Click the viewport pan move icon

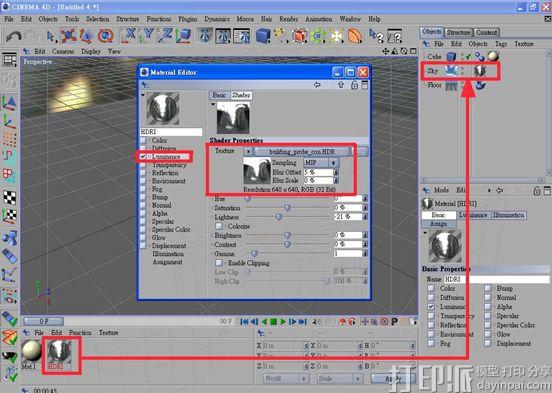pos(386,51)
